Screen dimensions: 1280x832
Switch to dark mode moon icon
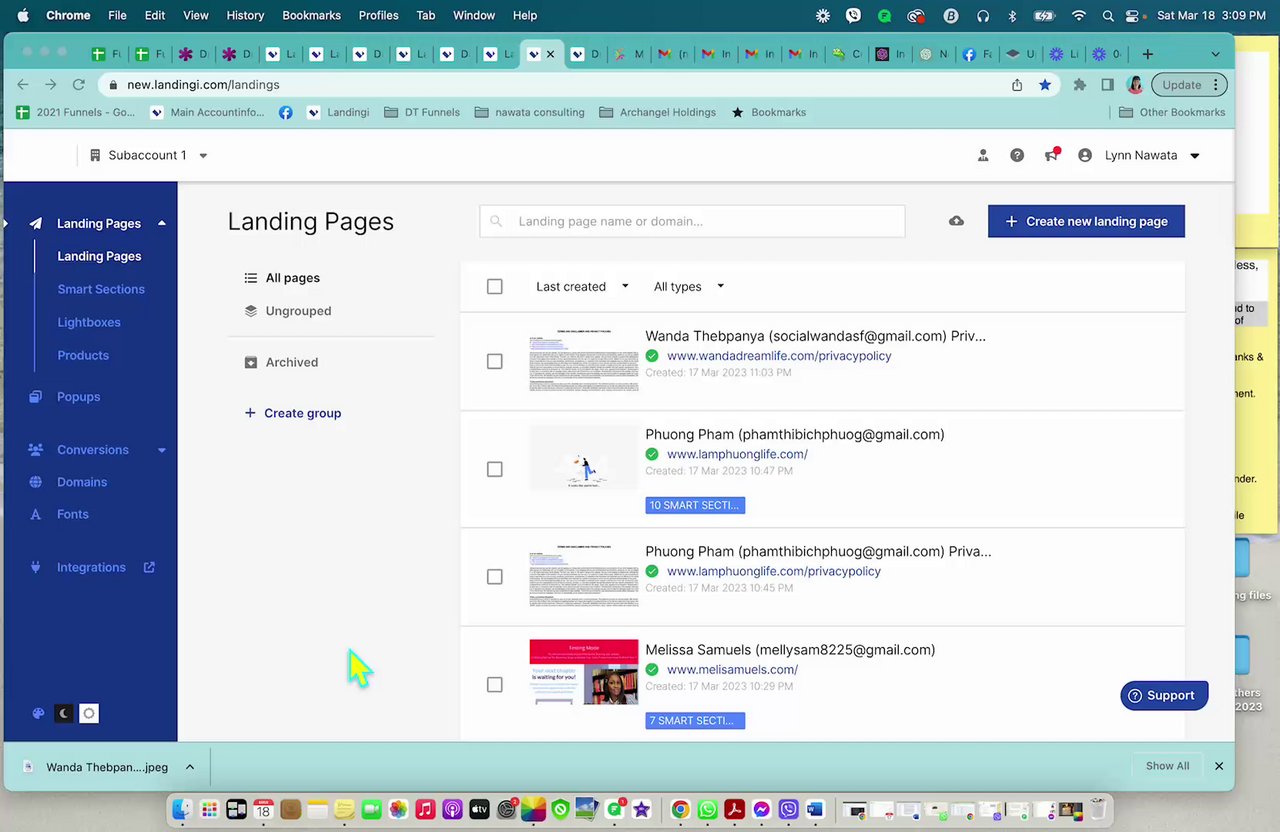tap(64, 713)
